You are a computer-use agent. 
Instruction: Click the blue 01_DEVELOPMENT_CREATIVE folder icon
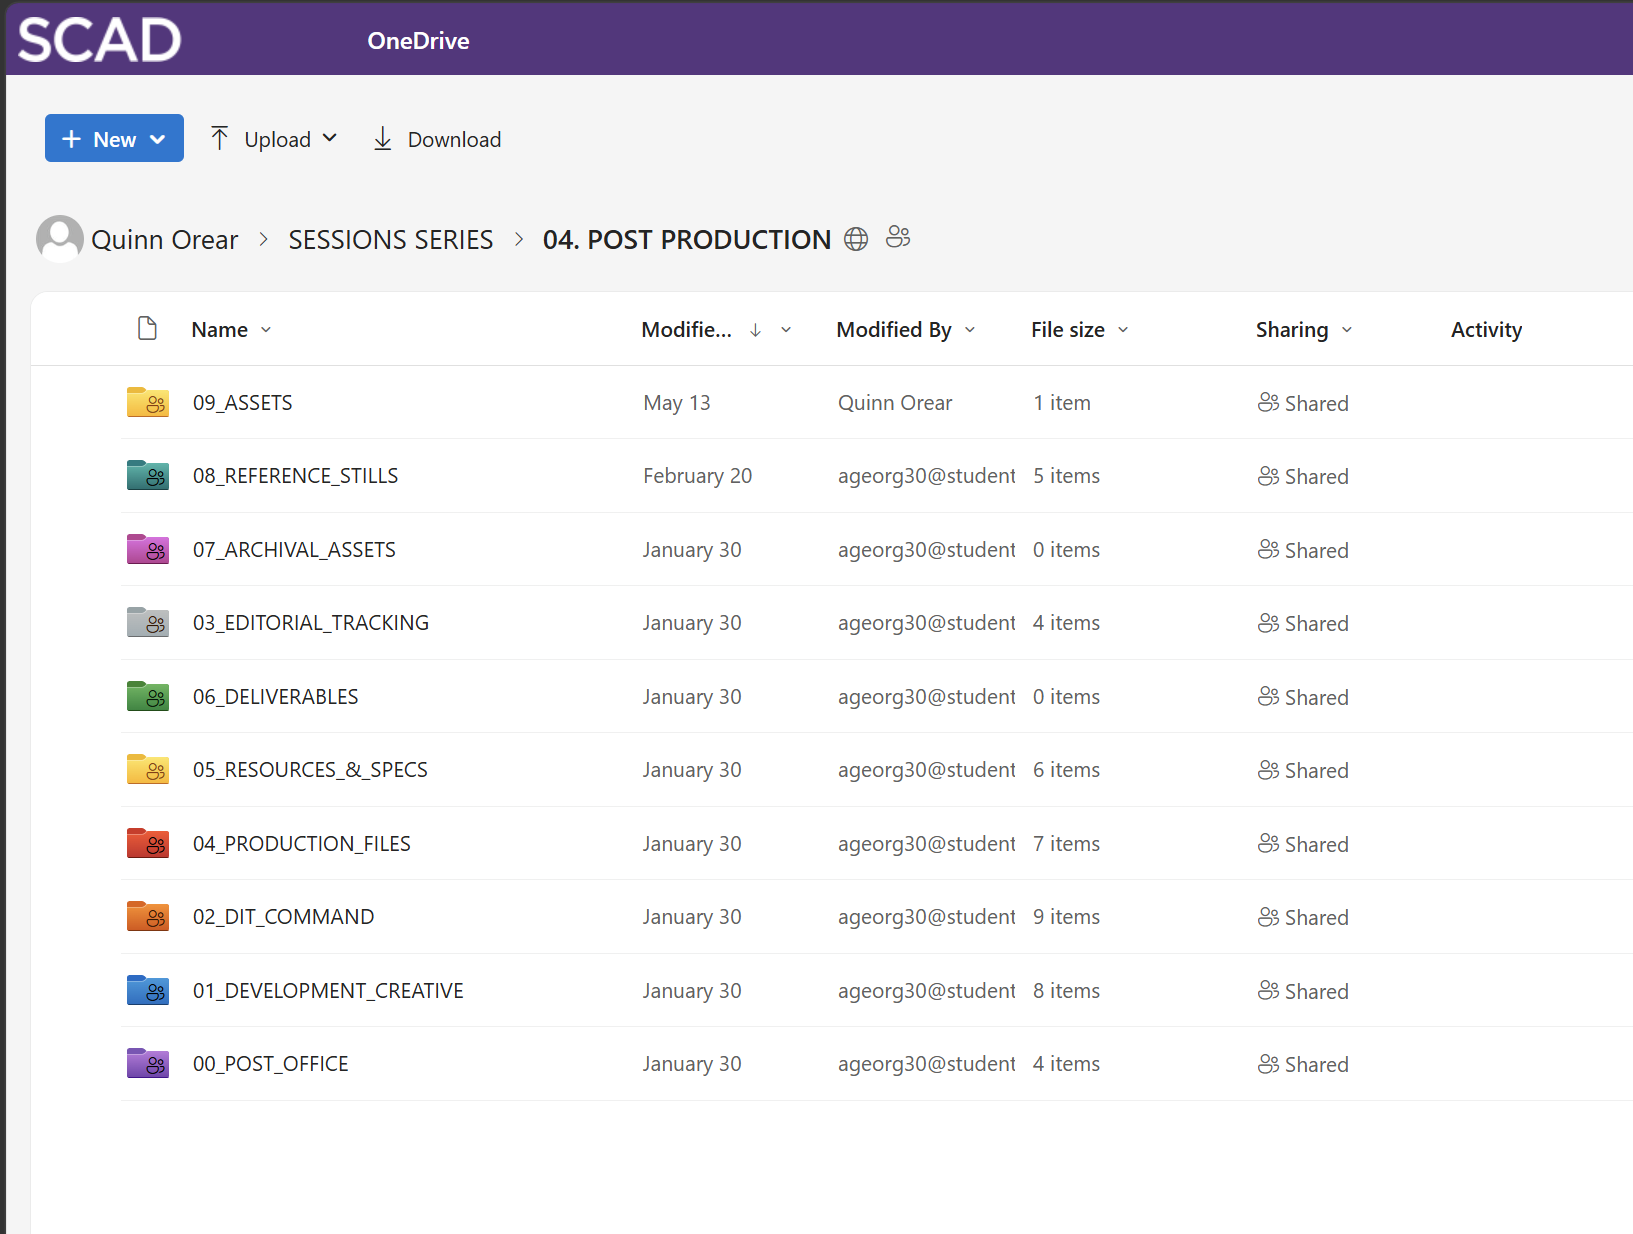point(148,990)
